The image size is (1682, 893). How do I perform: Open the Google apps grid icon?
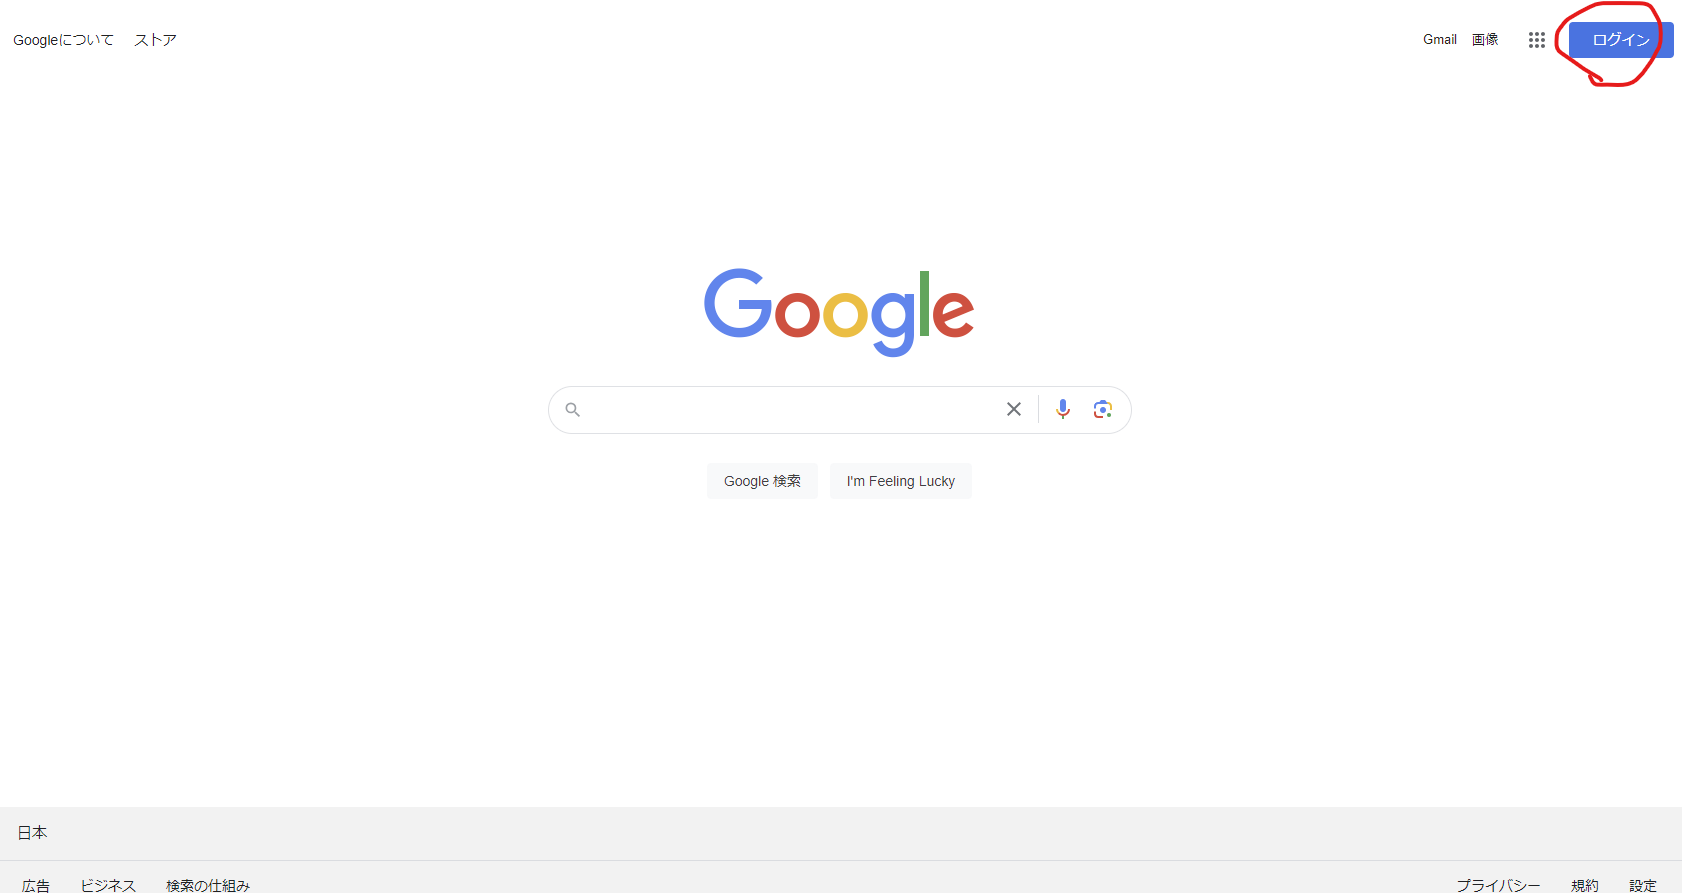point(1537,40)
